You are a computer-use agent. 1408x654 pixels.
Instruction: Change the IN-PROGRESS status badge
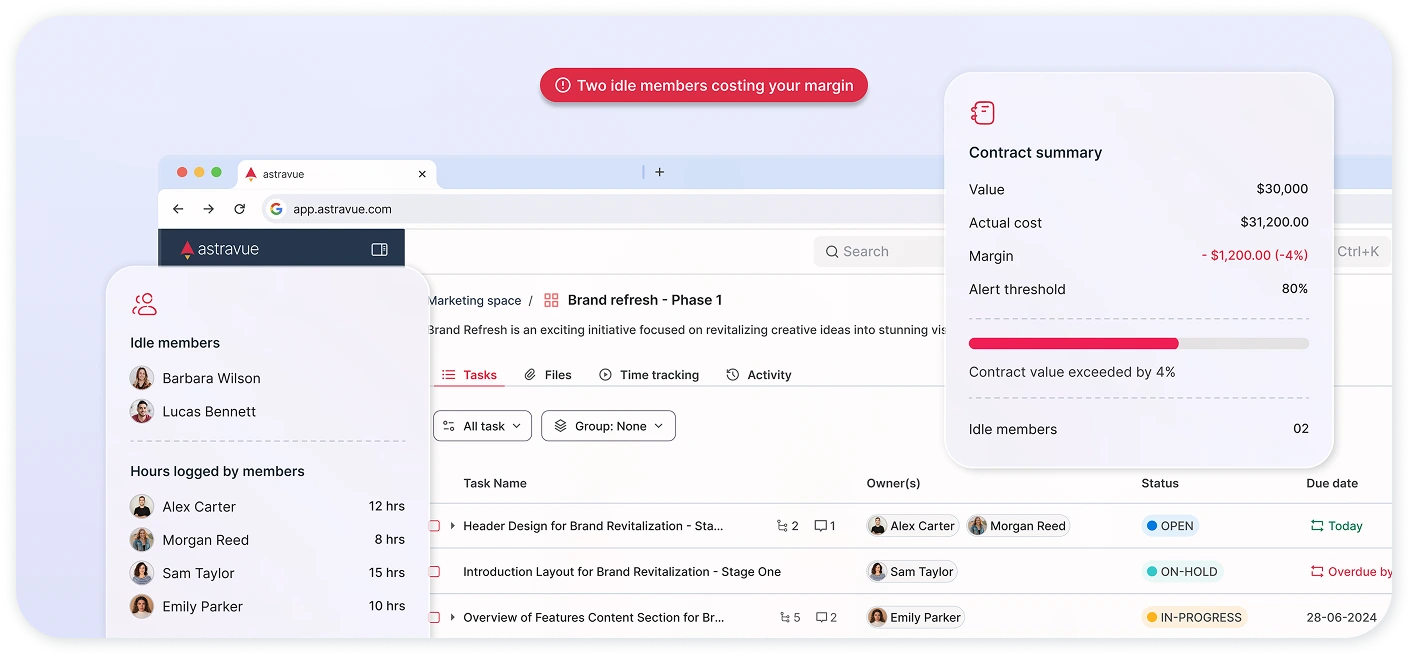click(x=1194, y=618)
